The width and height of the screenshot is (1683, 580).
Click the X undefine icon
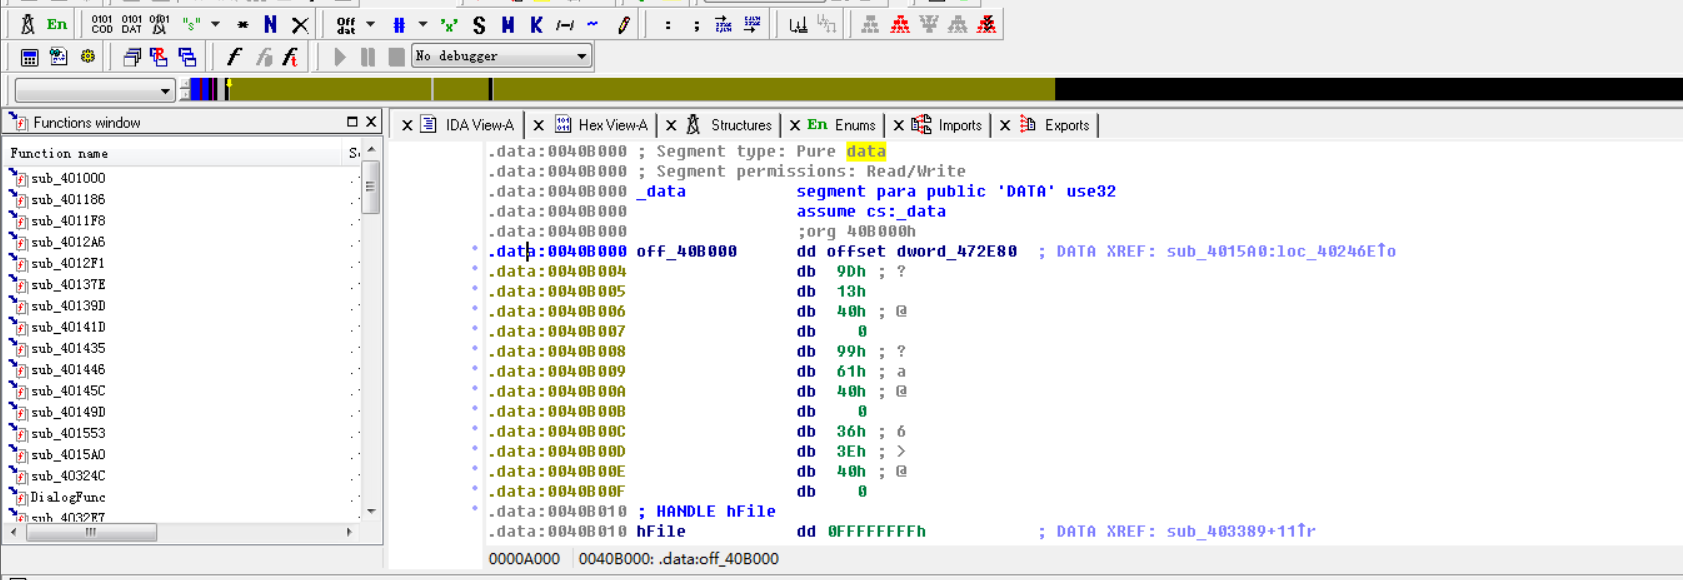pyautogui.click(x=300, y=24)
